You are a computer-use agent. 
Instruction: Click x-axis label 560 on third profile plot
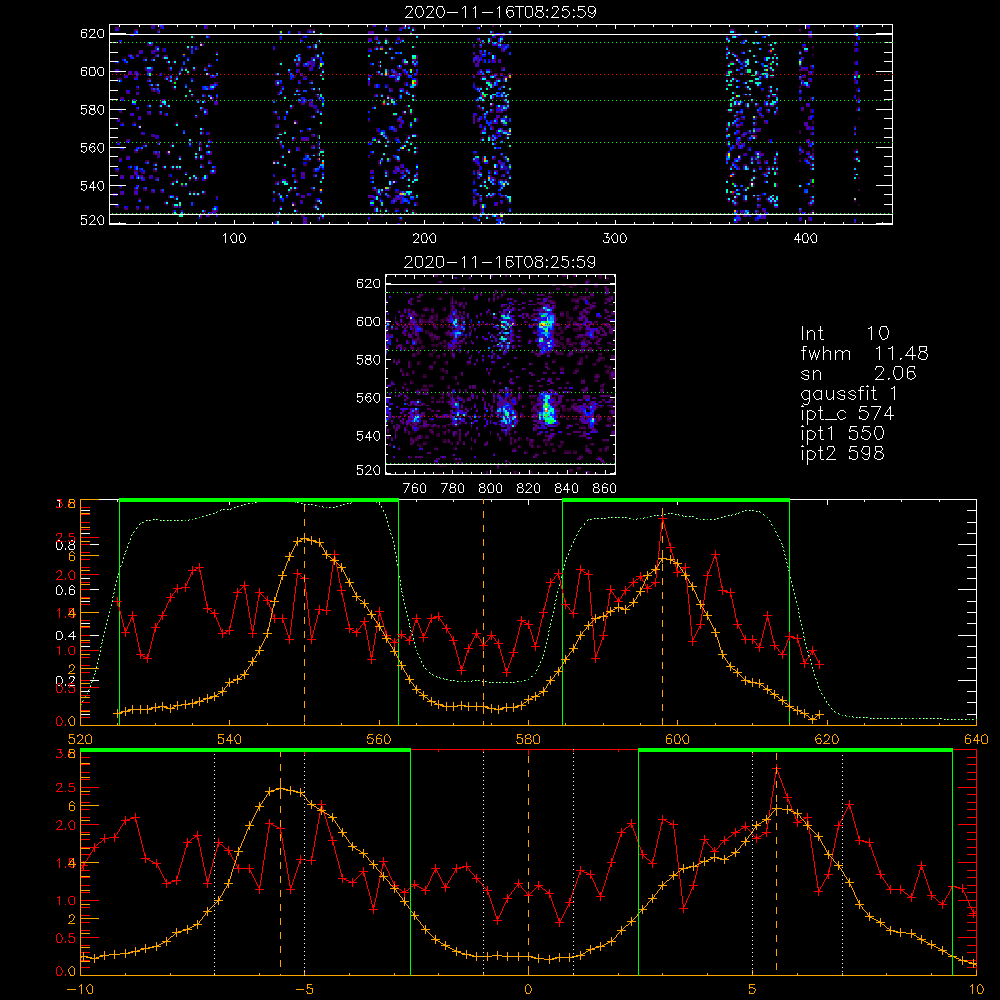point(379,740)
